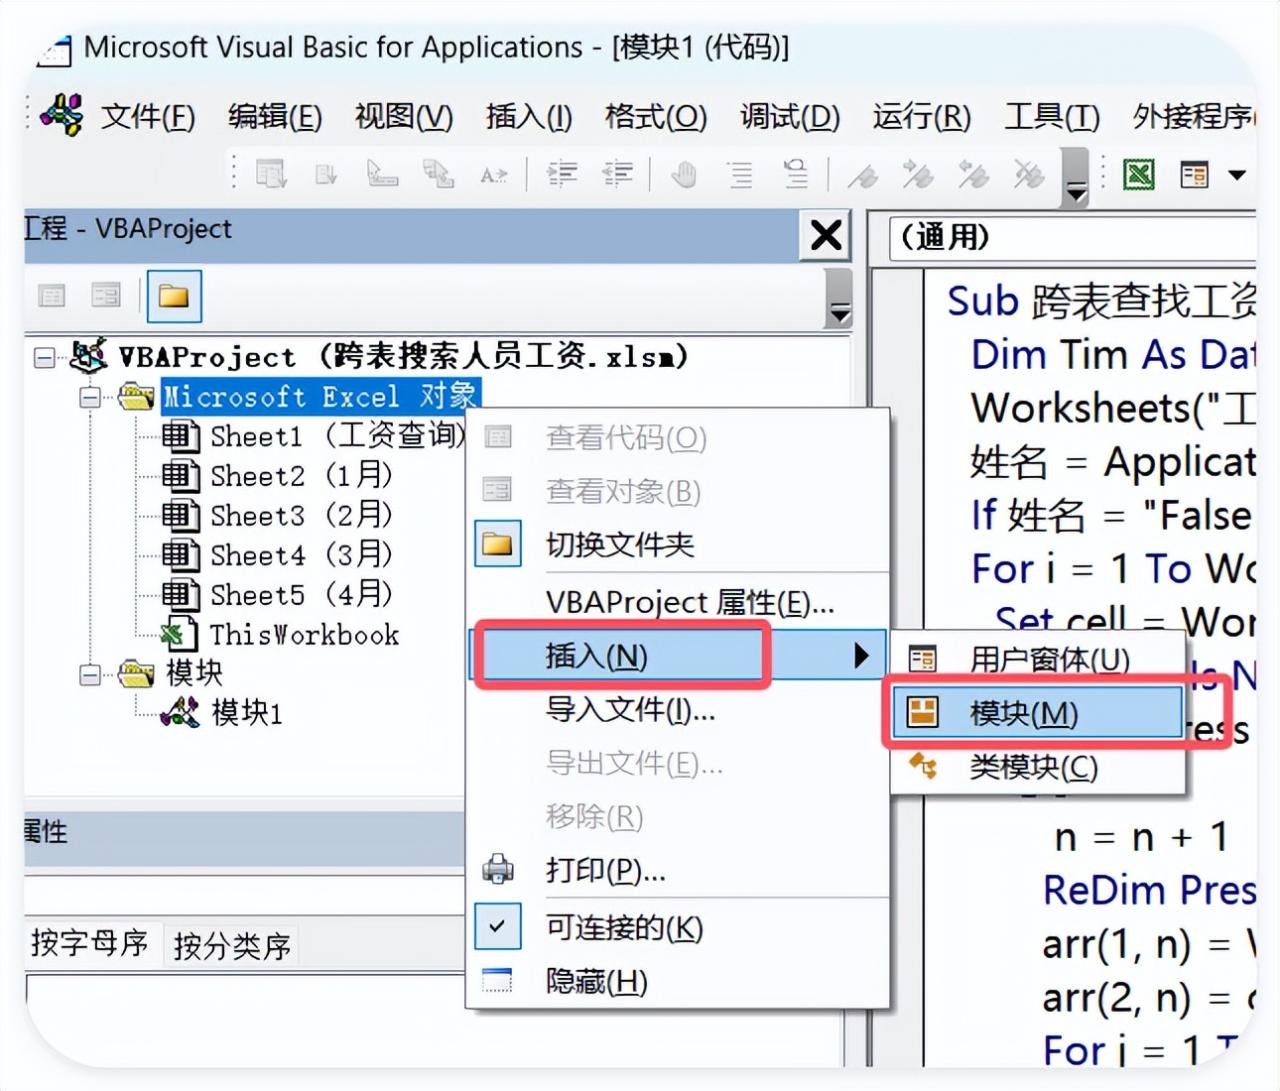Toggle Breakpoint hand icon
Viewport: 1280px width, 1091px height.
(x=684, y=175)
